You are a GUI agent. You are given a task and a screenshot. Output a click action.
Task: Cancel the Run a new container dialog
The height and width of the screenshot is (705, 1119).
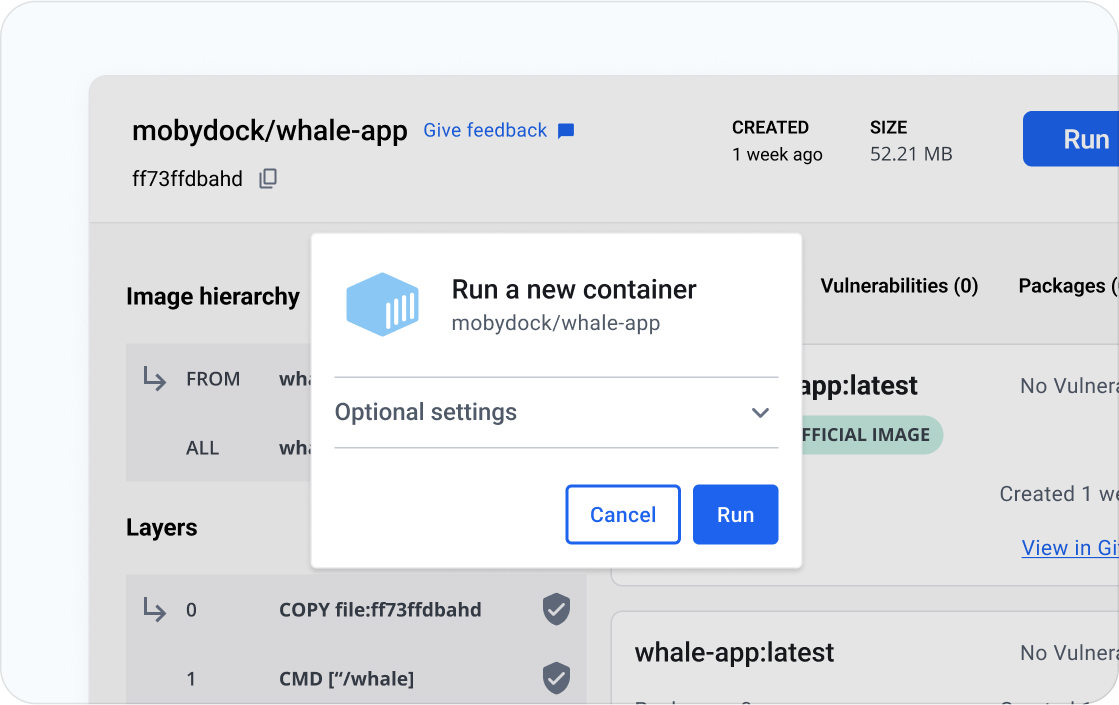pyautogui.click(x=622, y=514)
